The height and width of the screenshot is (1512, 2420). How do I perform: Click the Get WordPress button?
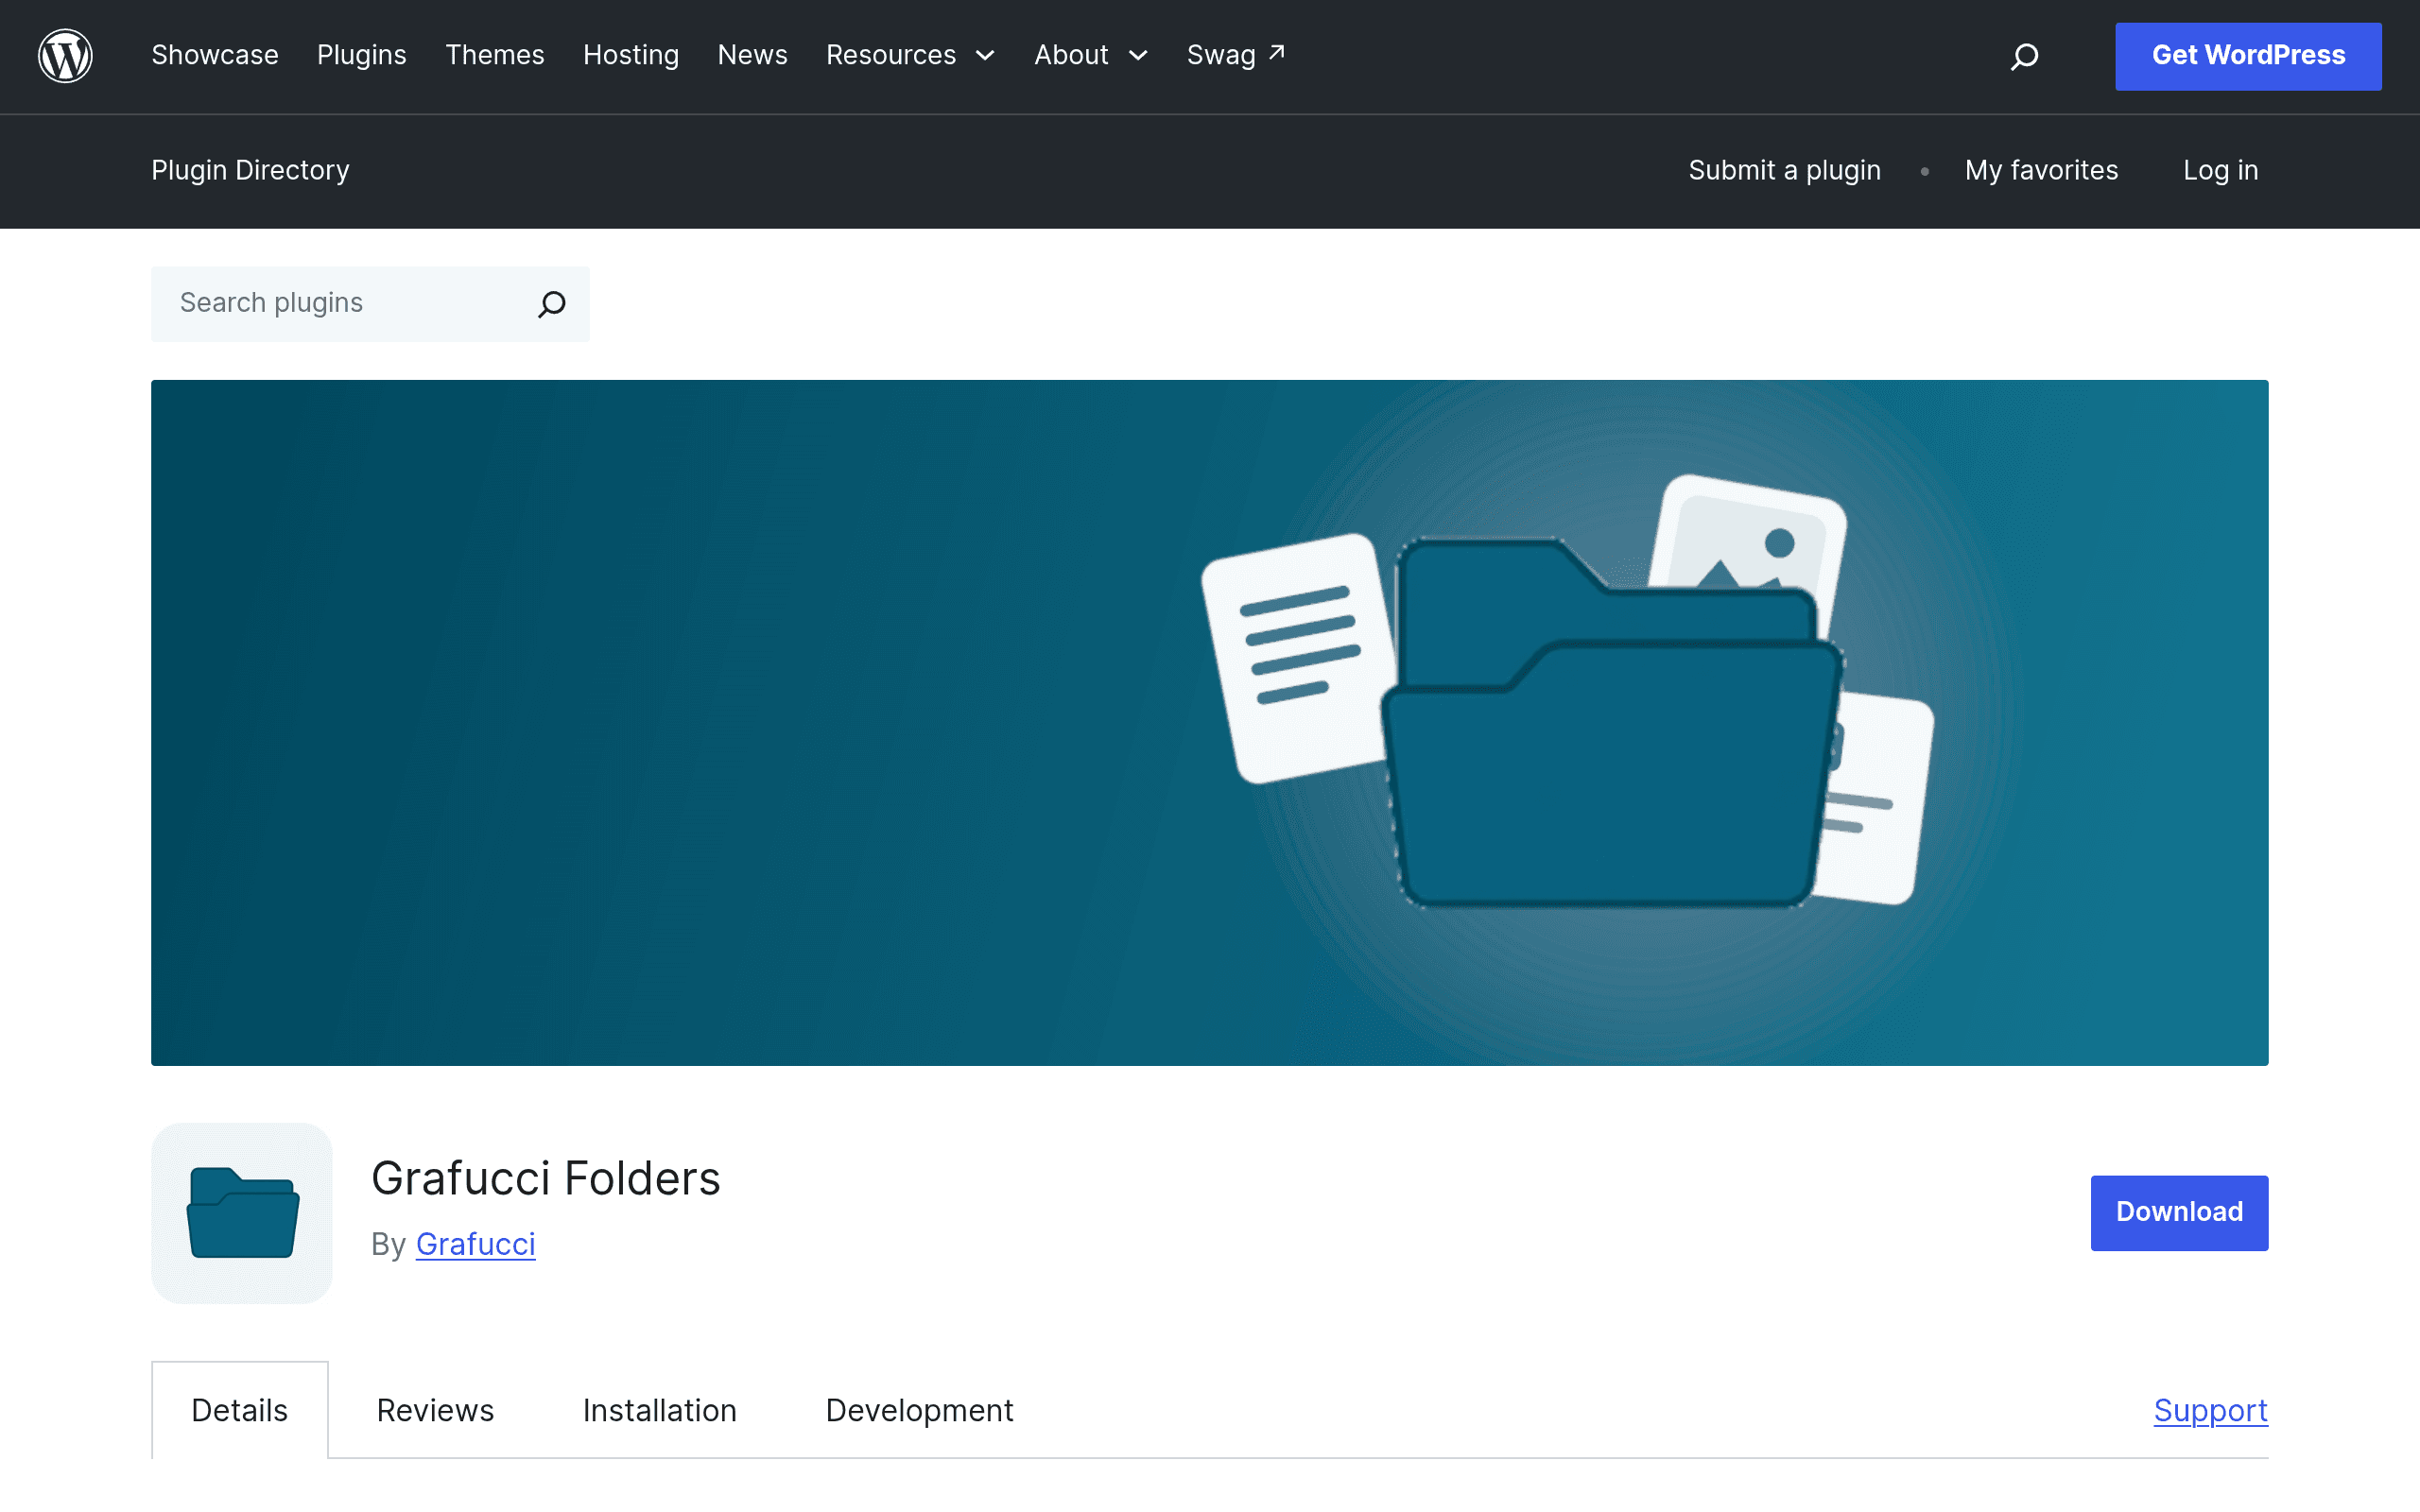(2248, 56)
